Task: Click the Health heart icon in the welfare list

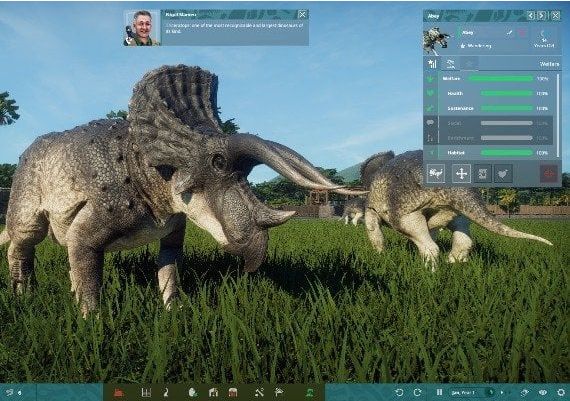Action: click(x=431, y=93)
